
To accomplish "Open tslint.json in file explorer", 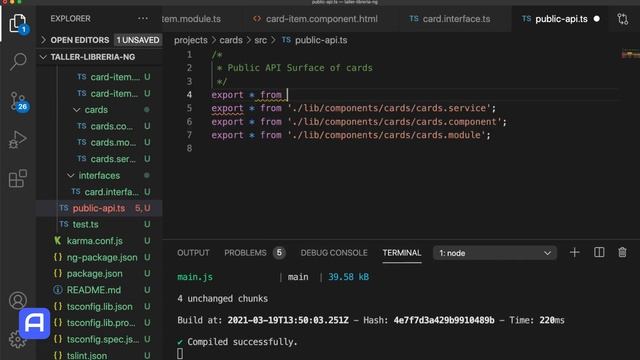I will click(87, 355).
